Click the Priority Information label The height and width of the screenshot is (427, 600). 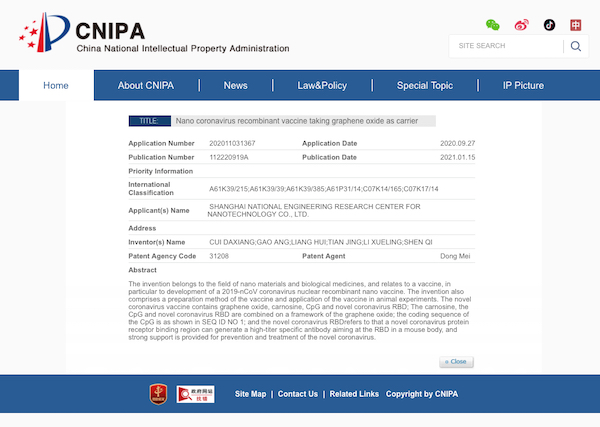[x=161, y=171]
